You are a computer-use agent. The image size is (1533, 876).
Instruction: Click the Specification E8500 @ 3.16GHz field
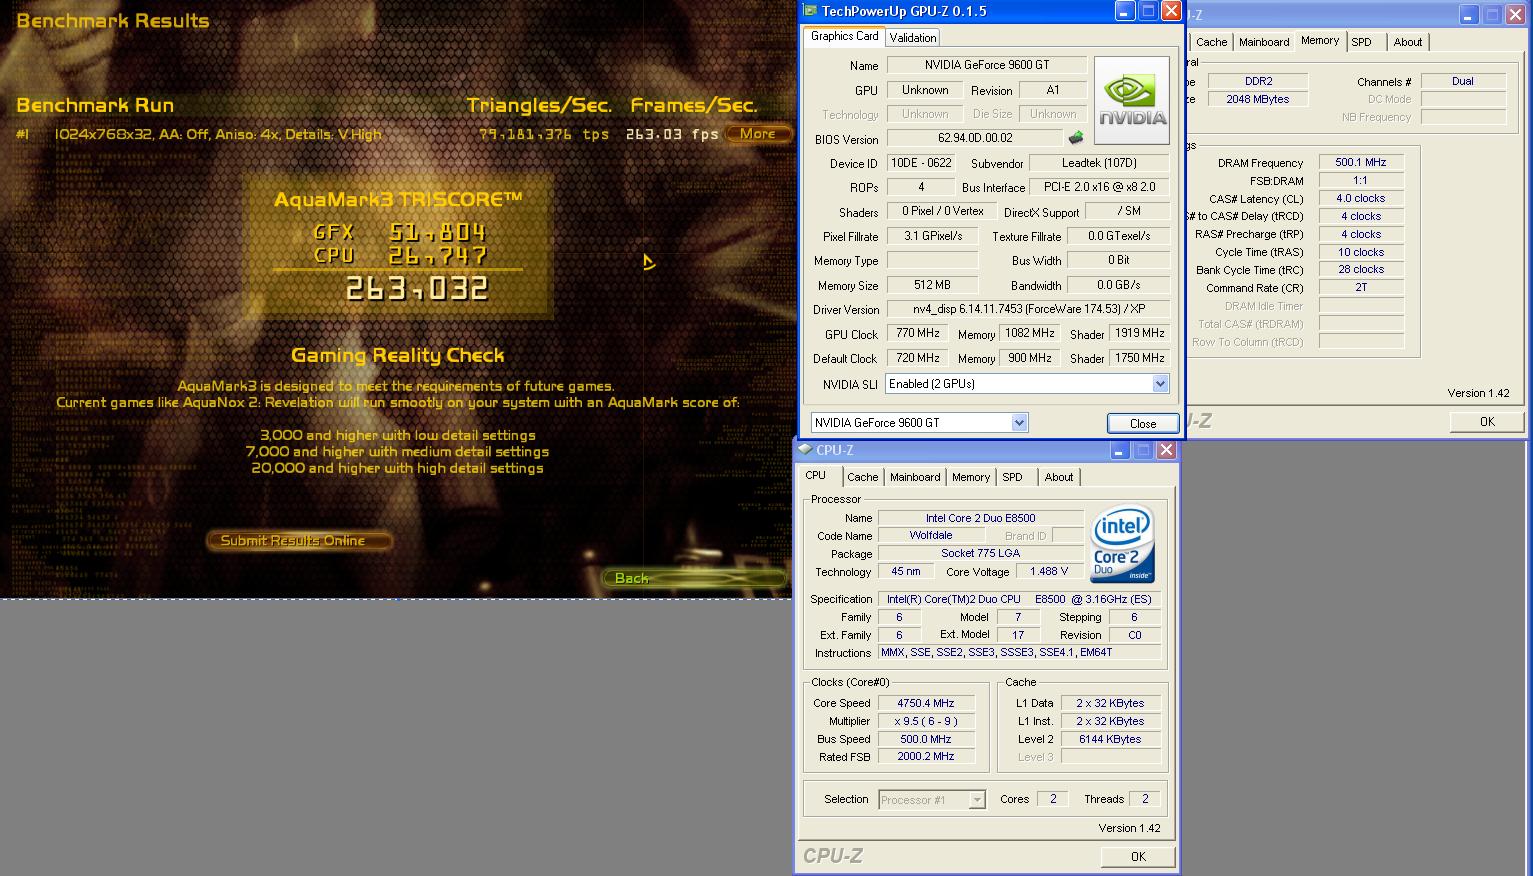[1020, 599]
